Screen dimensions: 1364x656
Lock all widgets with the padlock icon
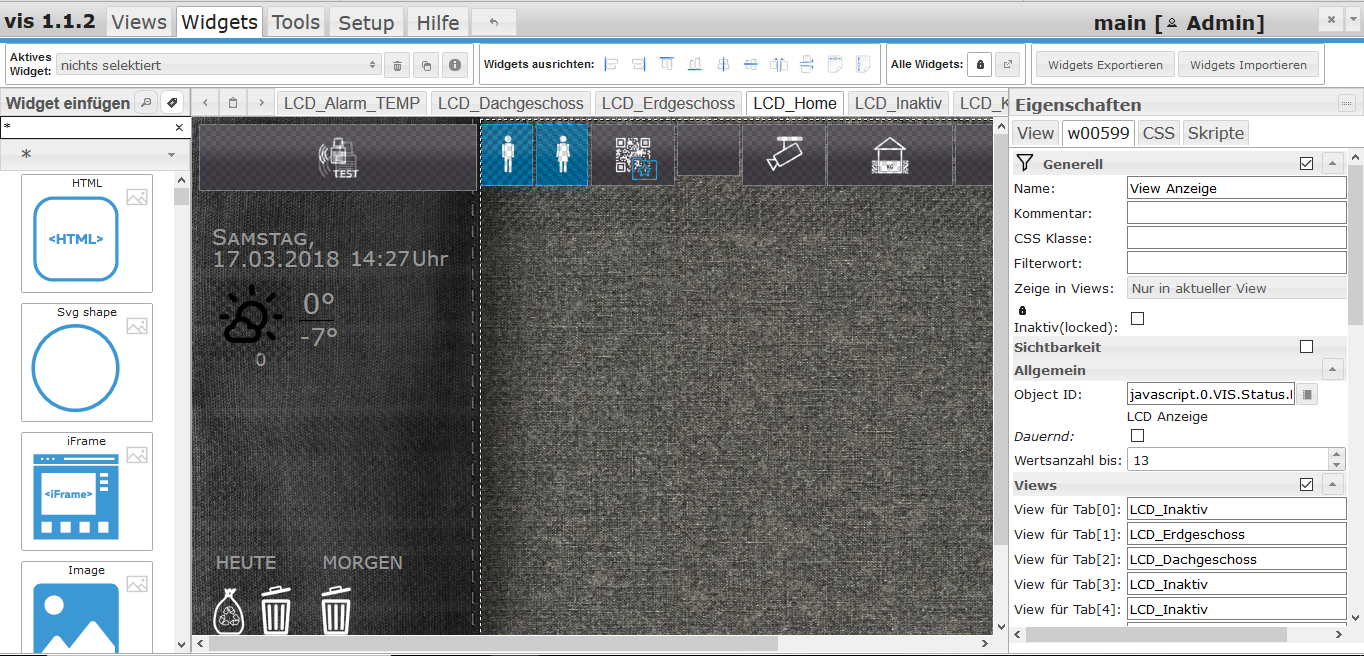coord(980,65)
